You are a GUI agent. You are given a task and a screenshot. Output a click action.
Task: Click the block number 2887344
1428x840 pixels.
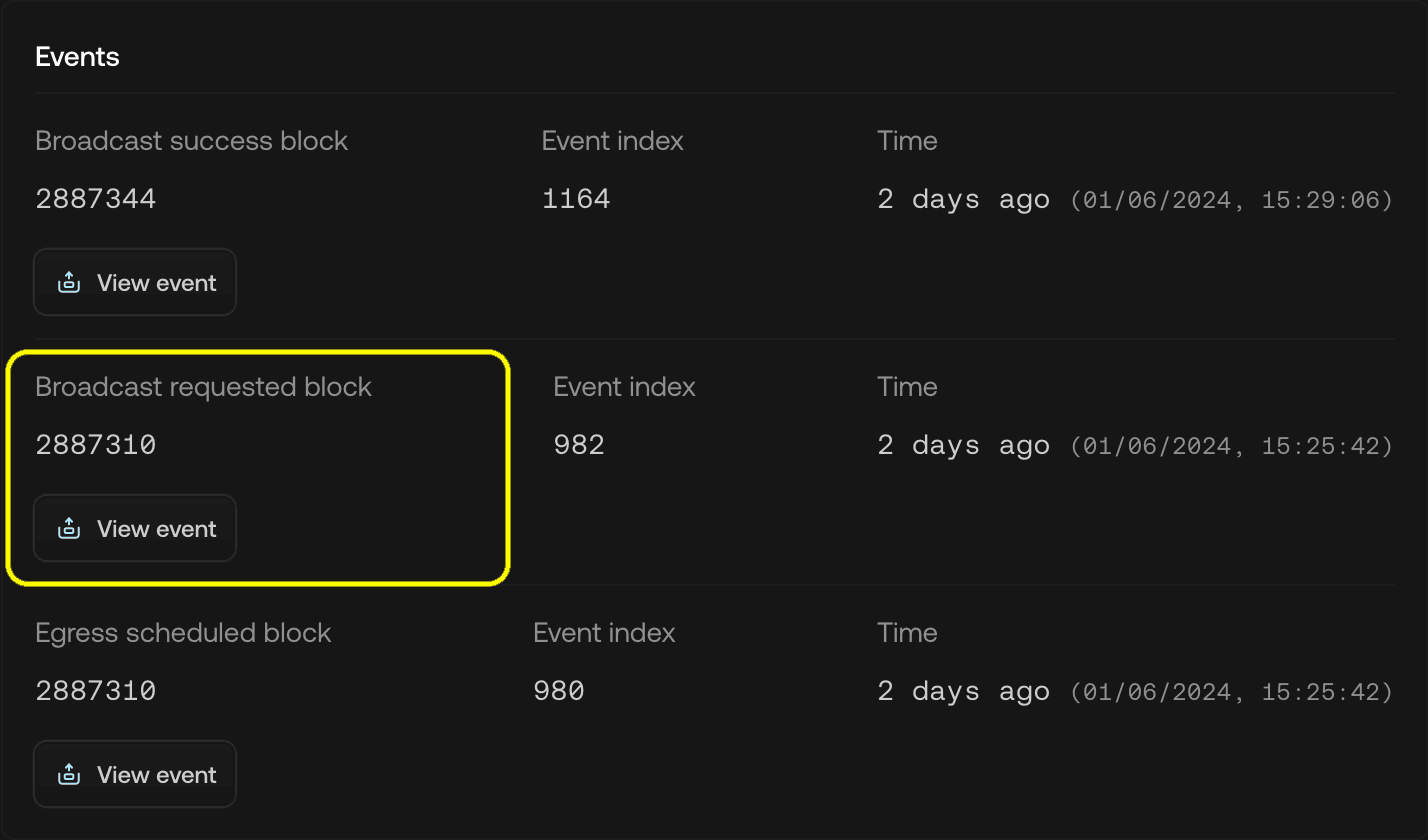tap(96, 198)
